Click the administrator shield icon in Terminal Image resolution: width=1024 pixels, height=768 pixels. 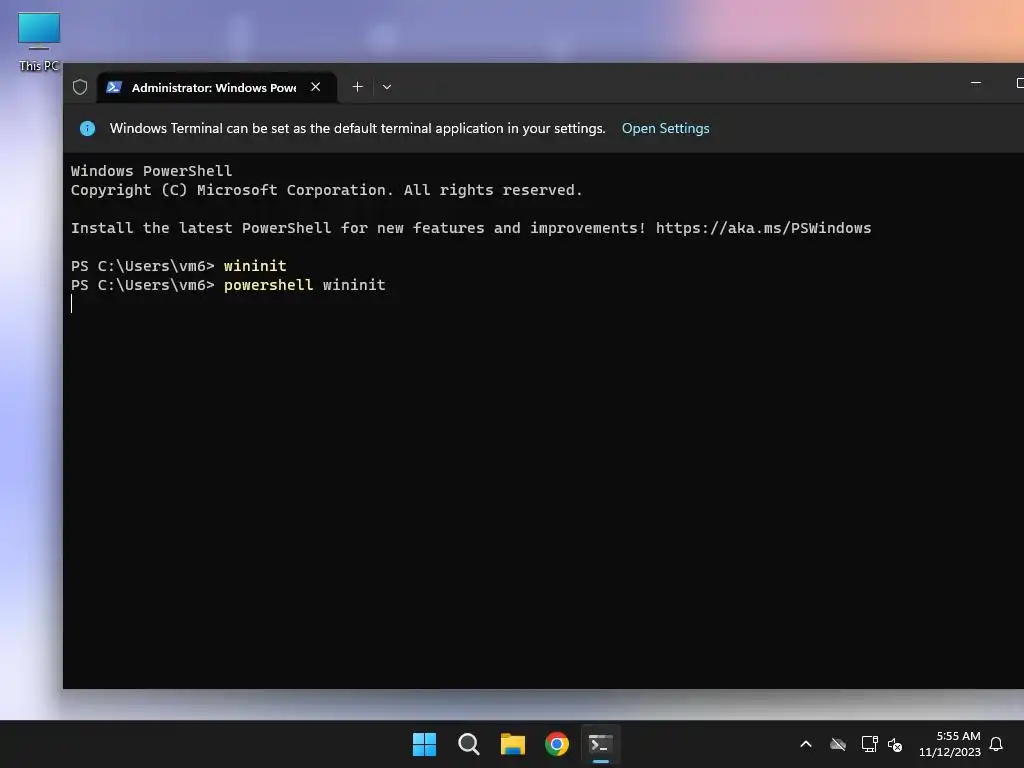click(x=80, y=87)
